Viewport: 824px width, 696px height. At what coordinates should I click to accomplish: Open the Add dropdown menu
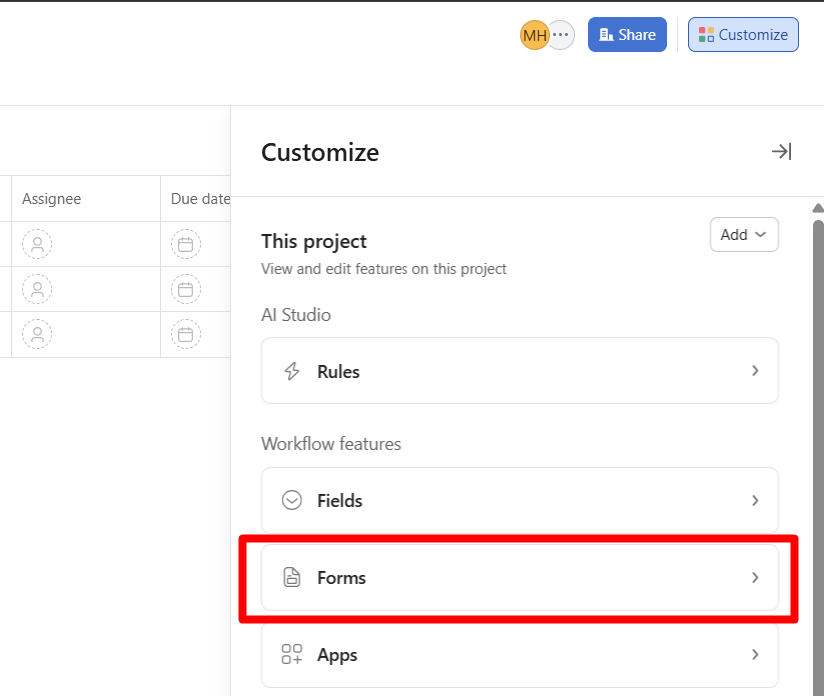(743, 235)
